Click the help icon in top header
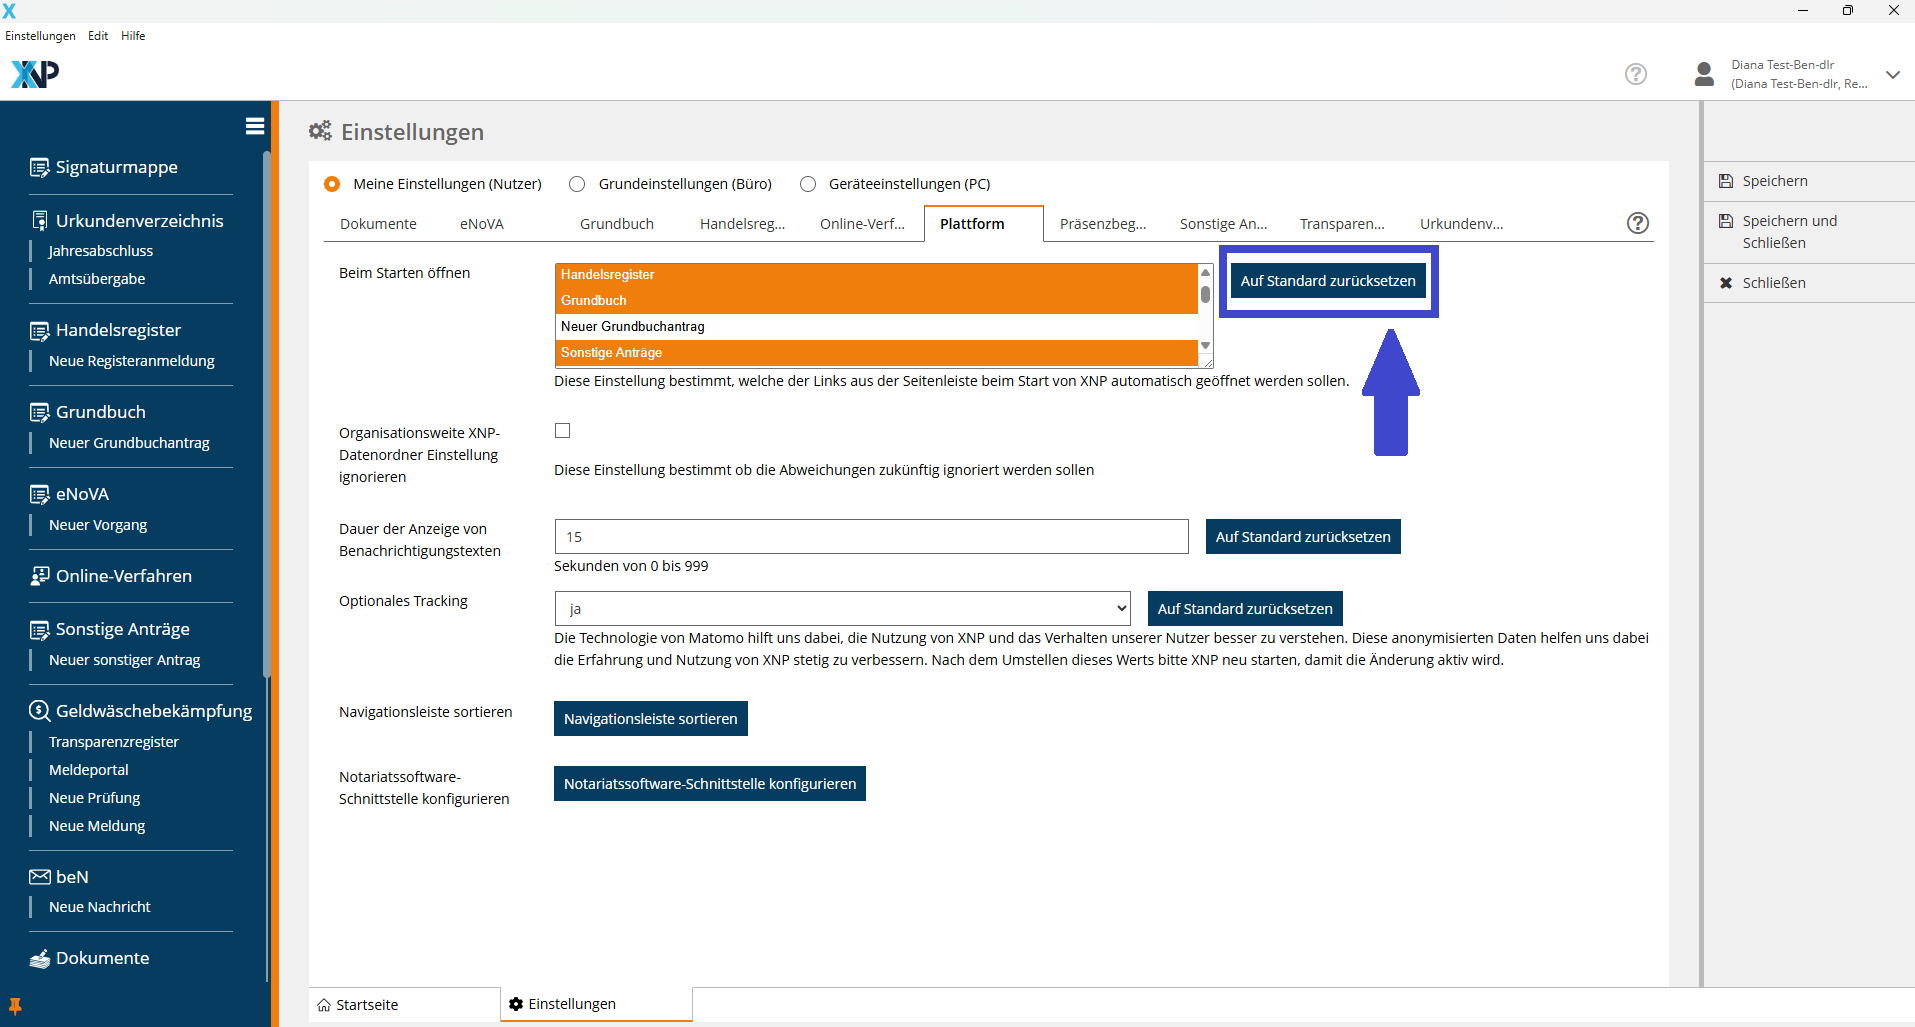The width and height of the screenshot is (1915, 1027). click(x=1635, y=74)
